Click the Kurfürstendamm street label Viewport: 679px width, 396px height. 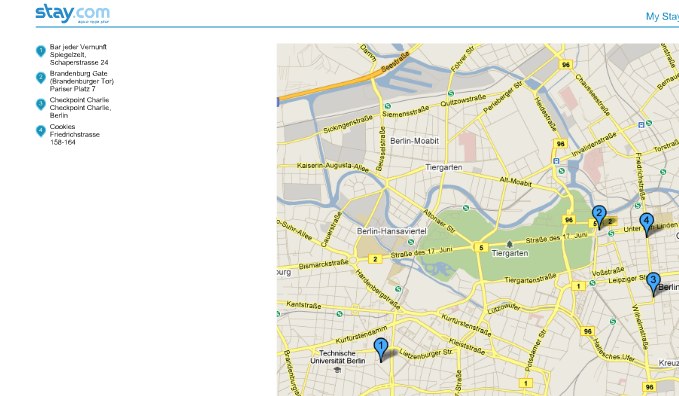361,334
